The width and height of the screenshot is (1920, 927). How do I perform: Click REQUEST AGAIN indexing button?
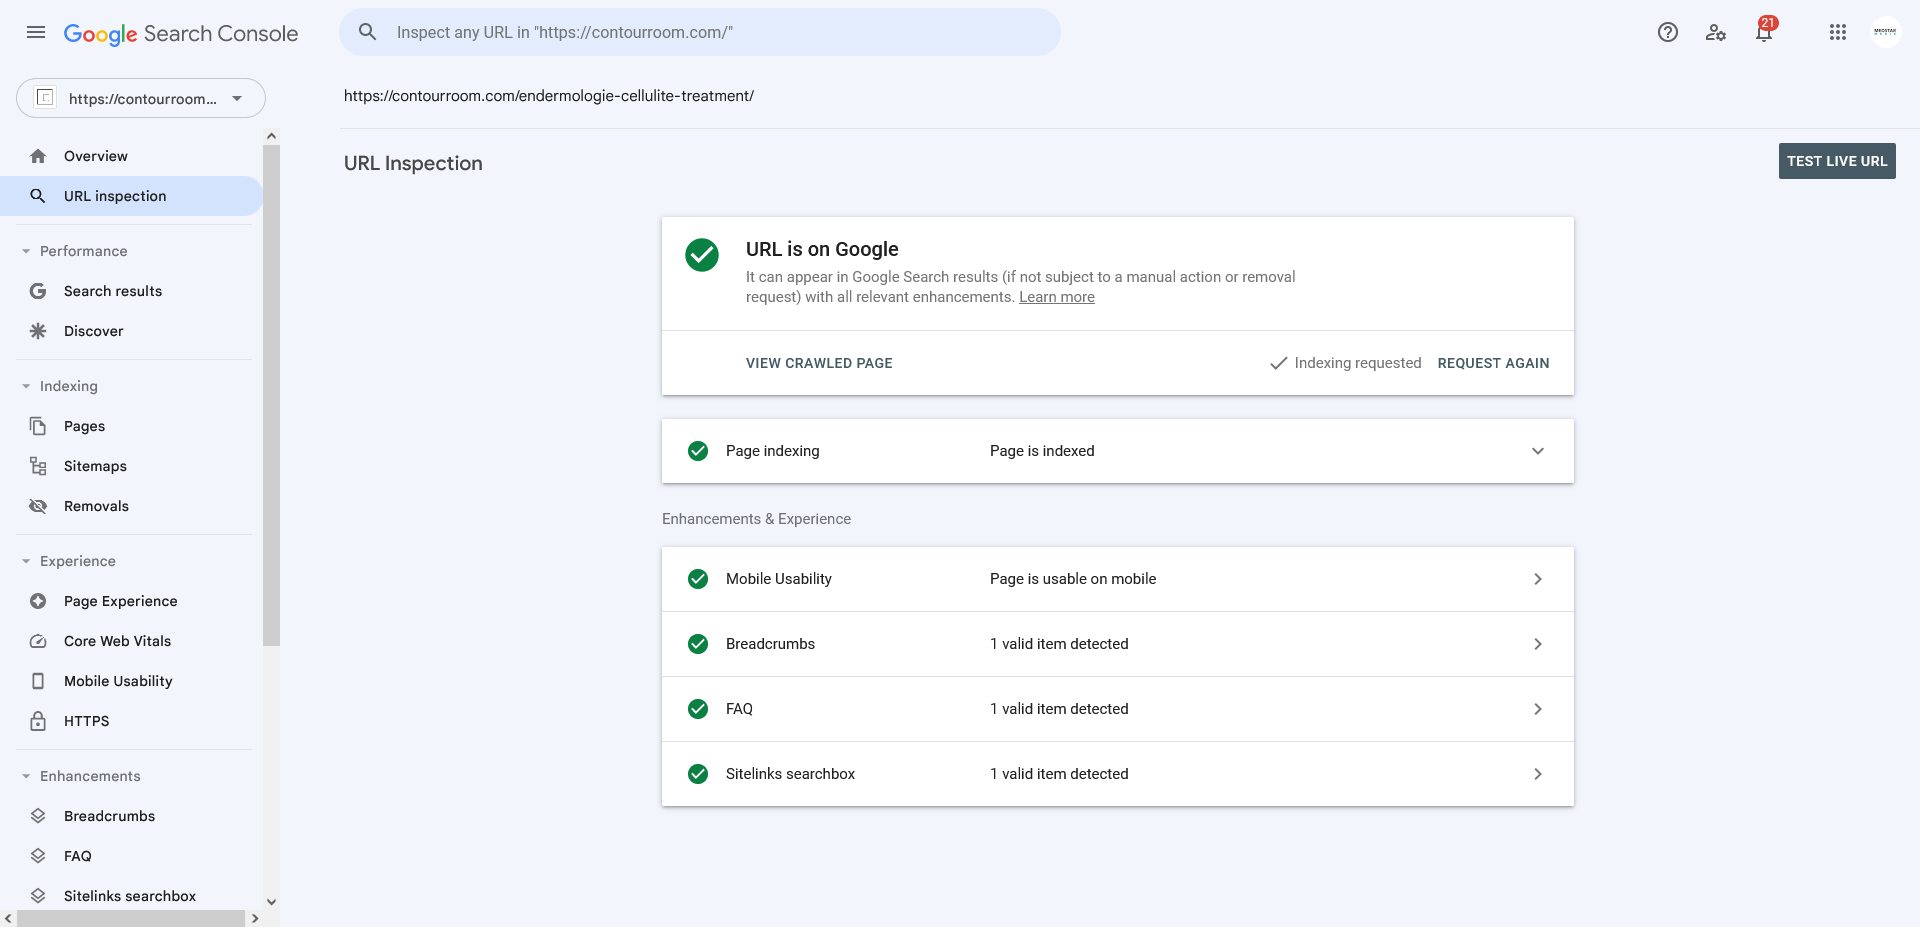pyautogui.click(x=1493, y=363)
